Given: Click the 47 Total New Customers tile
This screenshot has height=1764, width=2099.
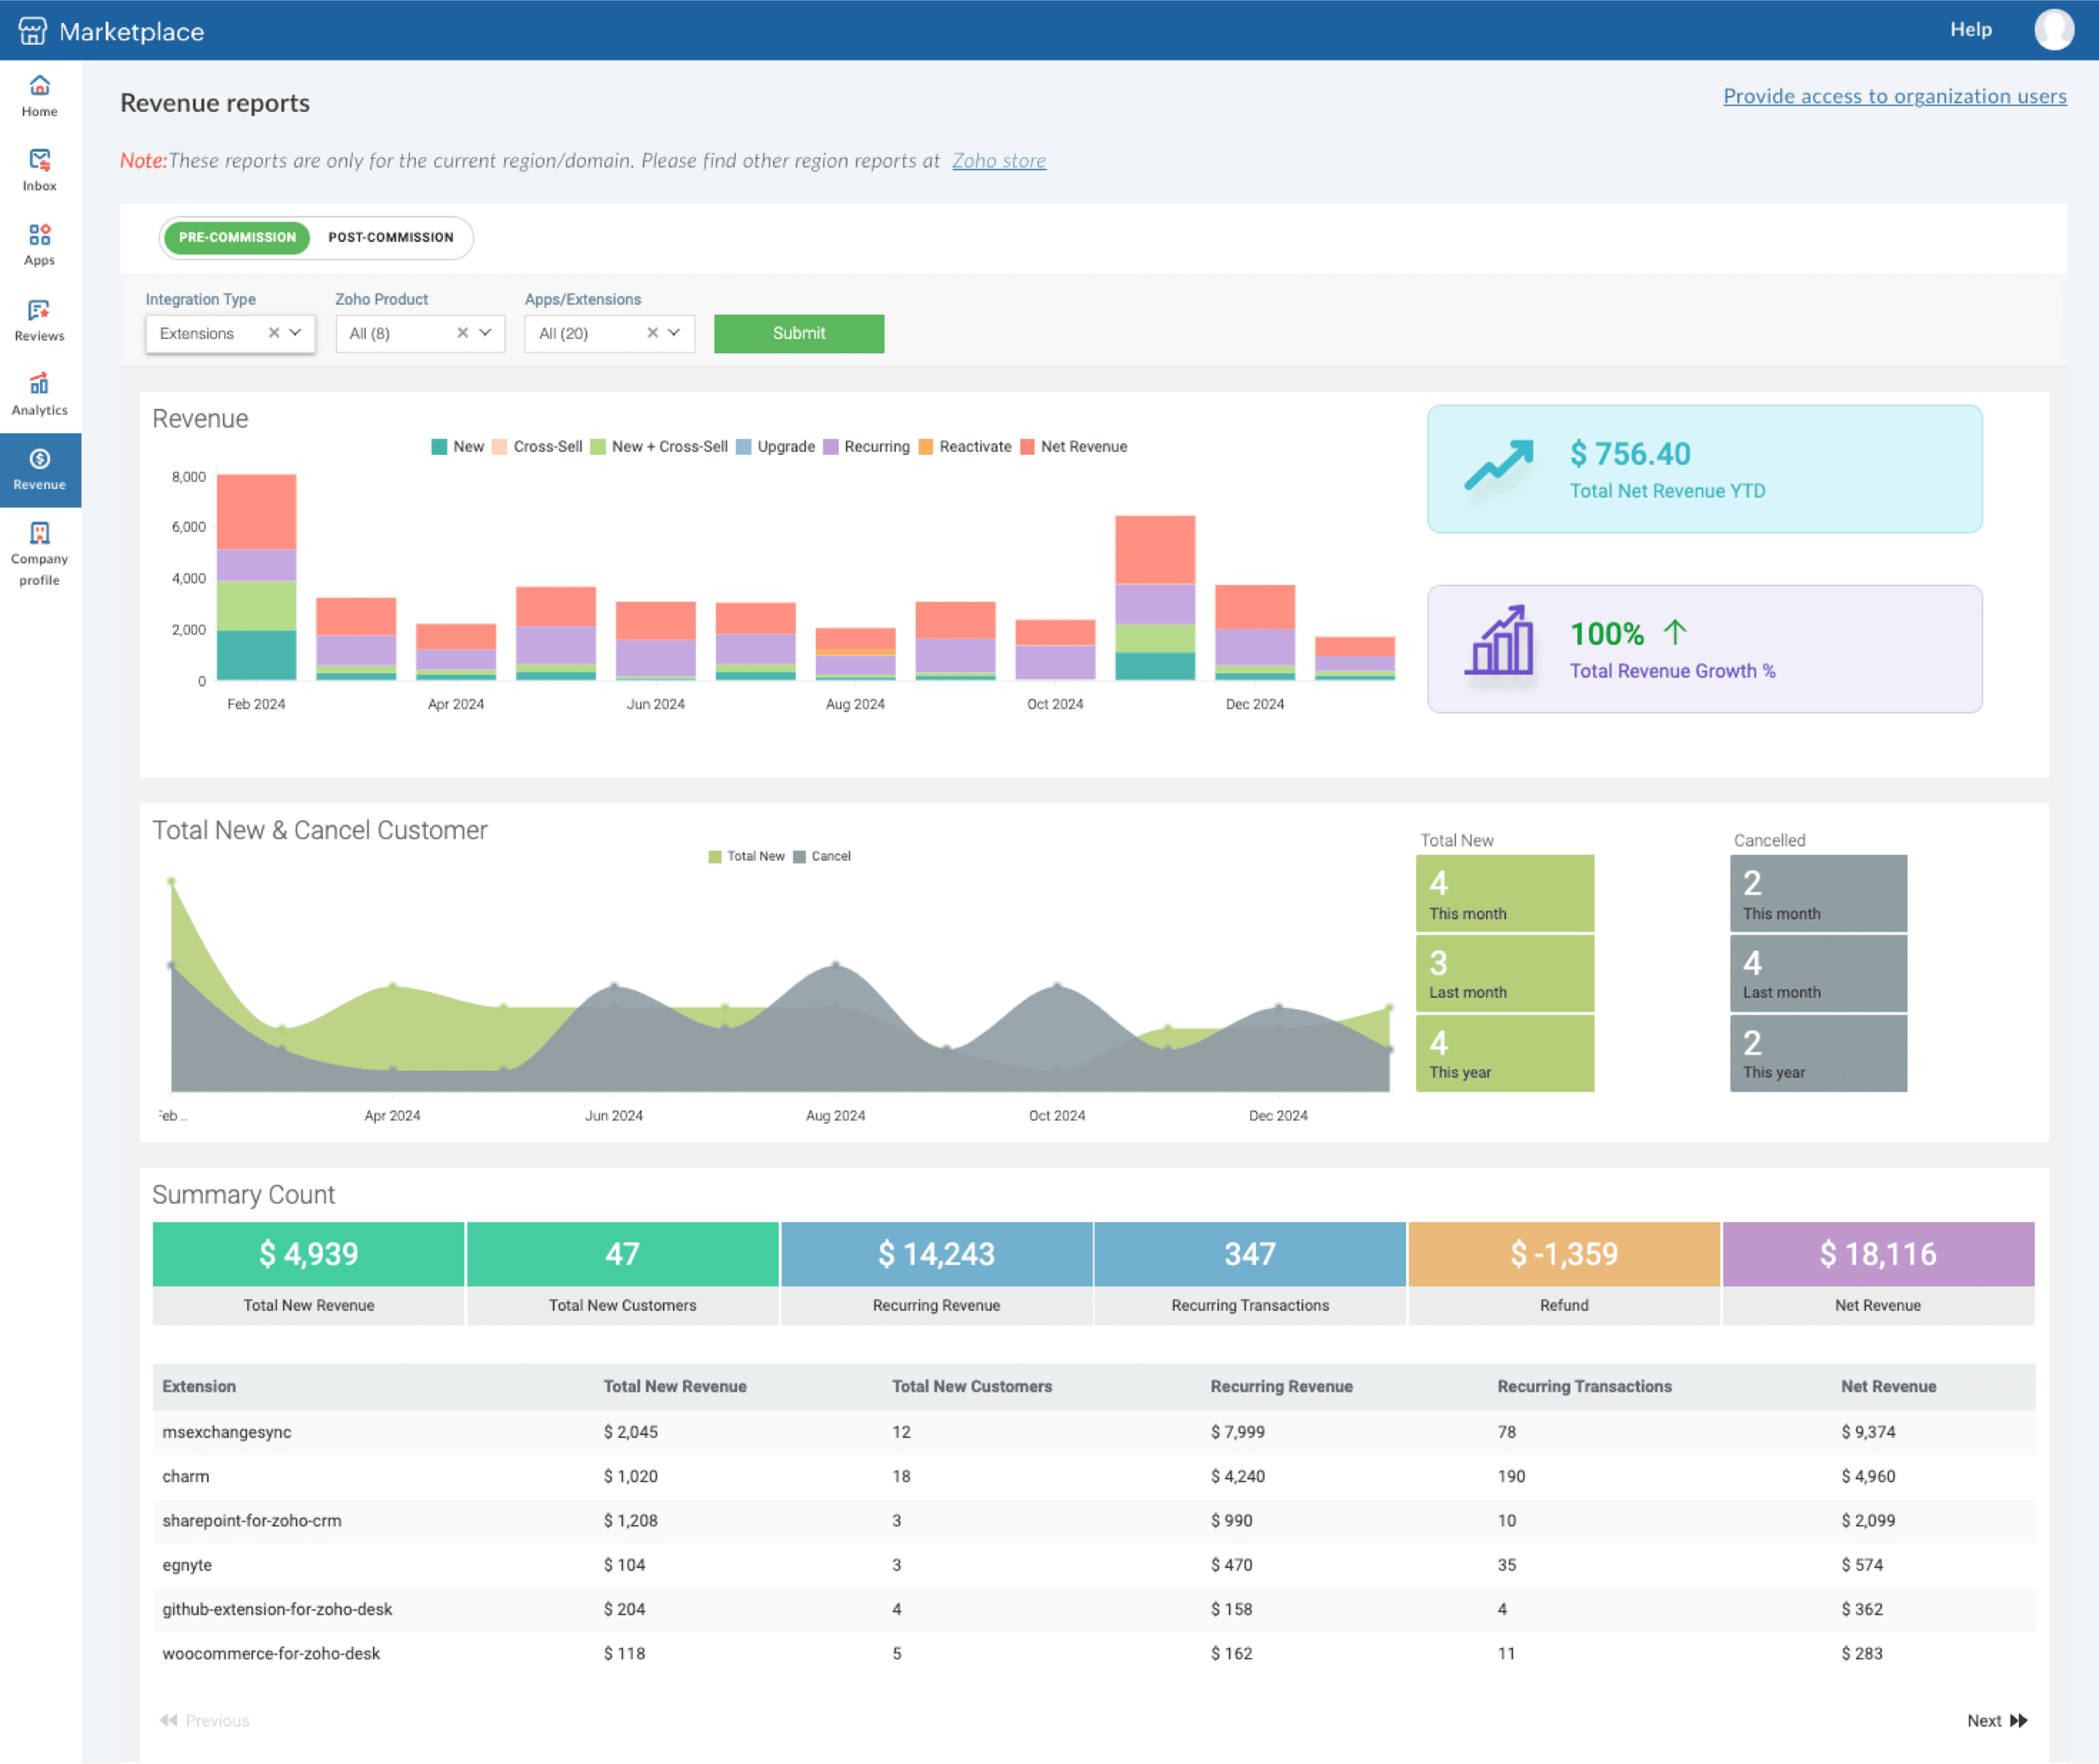Looking at the screenshot, I should 622,1273.
